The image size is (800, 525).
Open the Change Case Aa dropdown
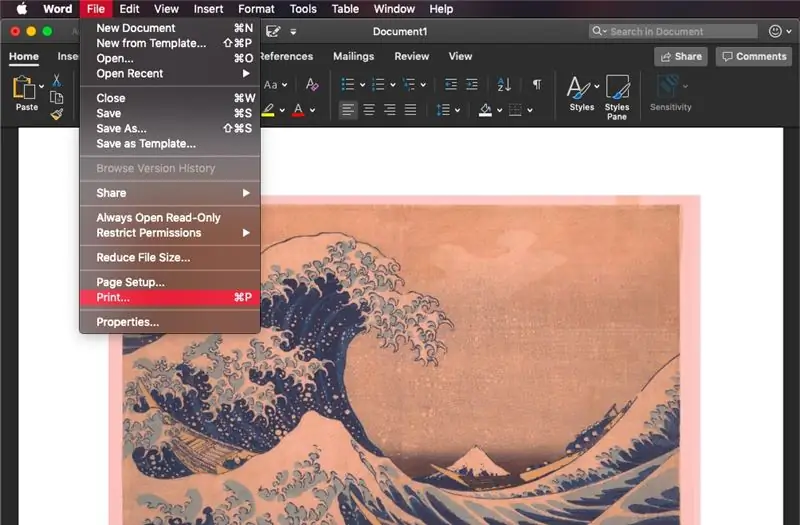[x=276, y=85]
